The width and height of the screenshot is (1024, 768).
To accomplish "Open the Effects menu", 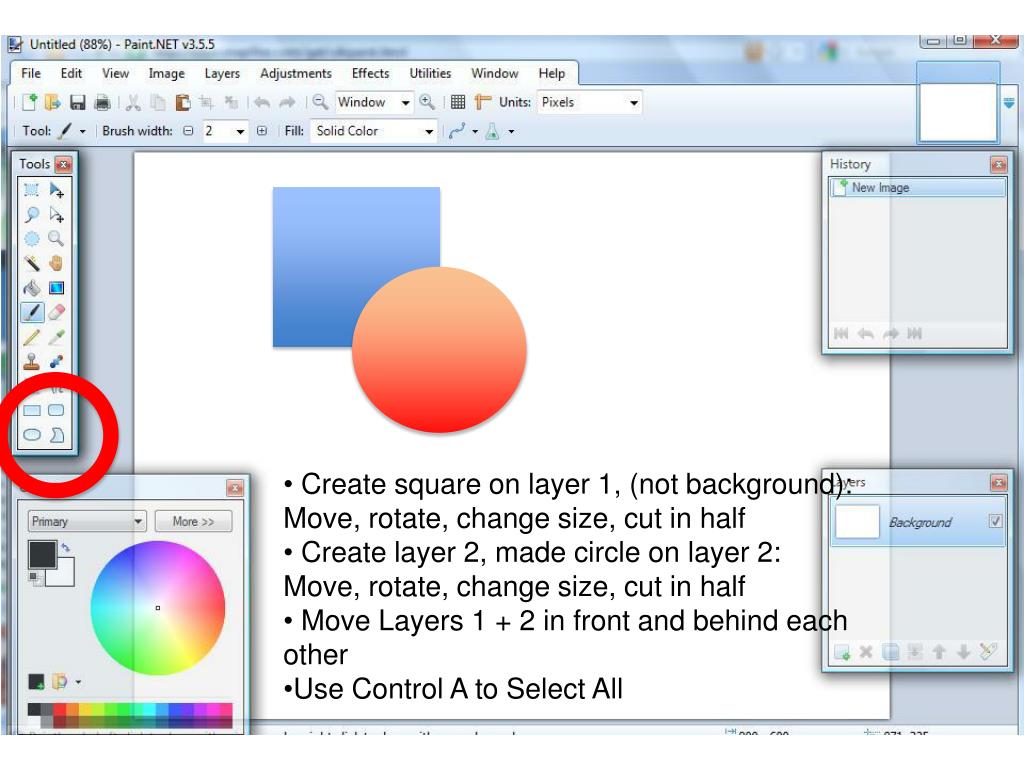I will (370, 73).
